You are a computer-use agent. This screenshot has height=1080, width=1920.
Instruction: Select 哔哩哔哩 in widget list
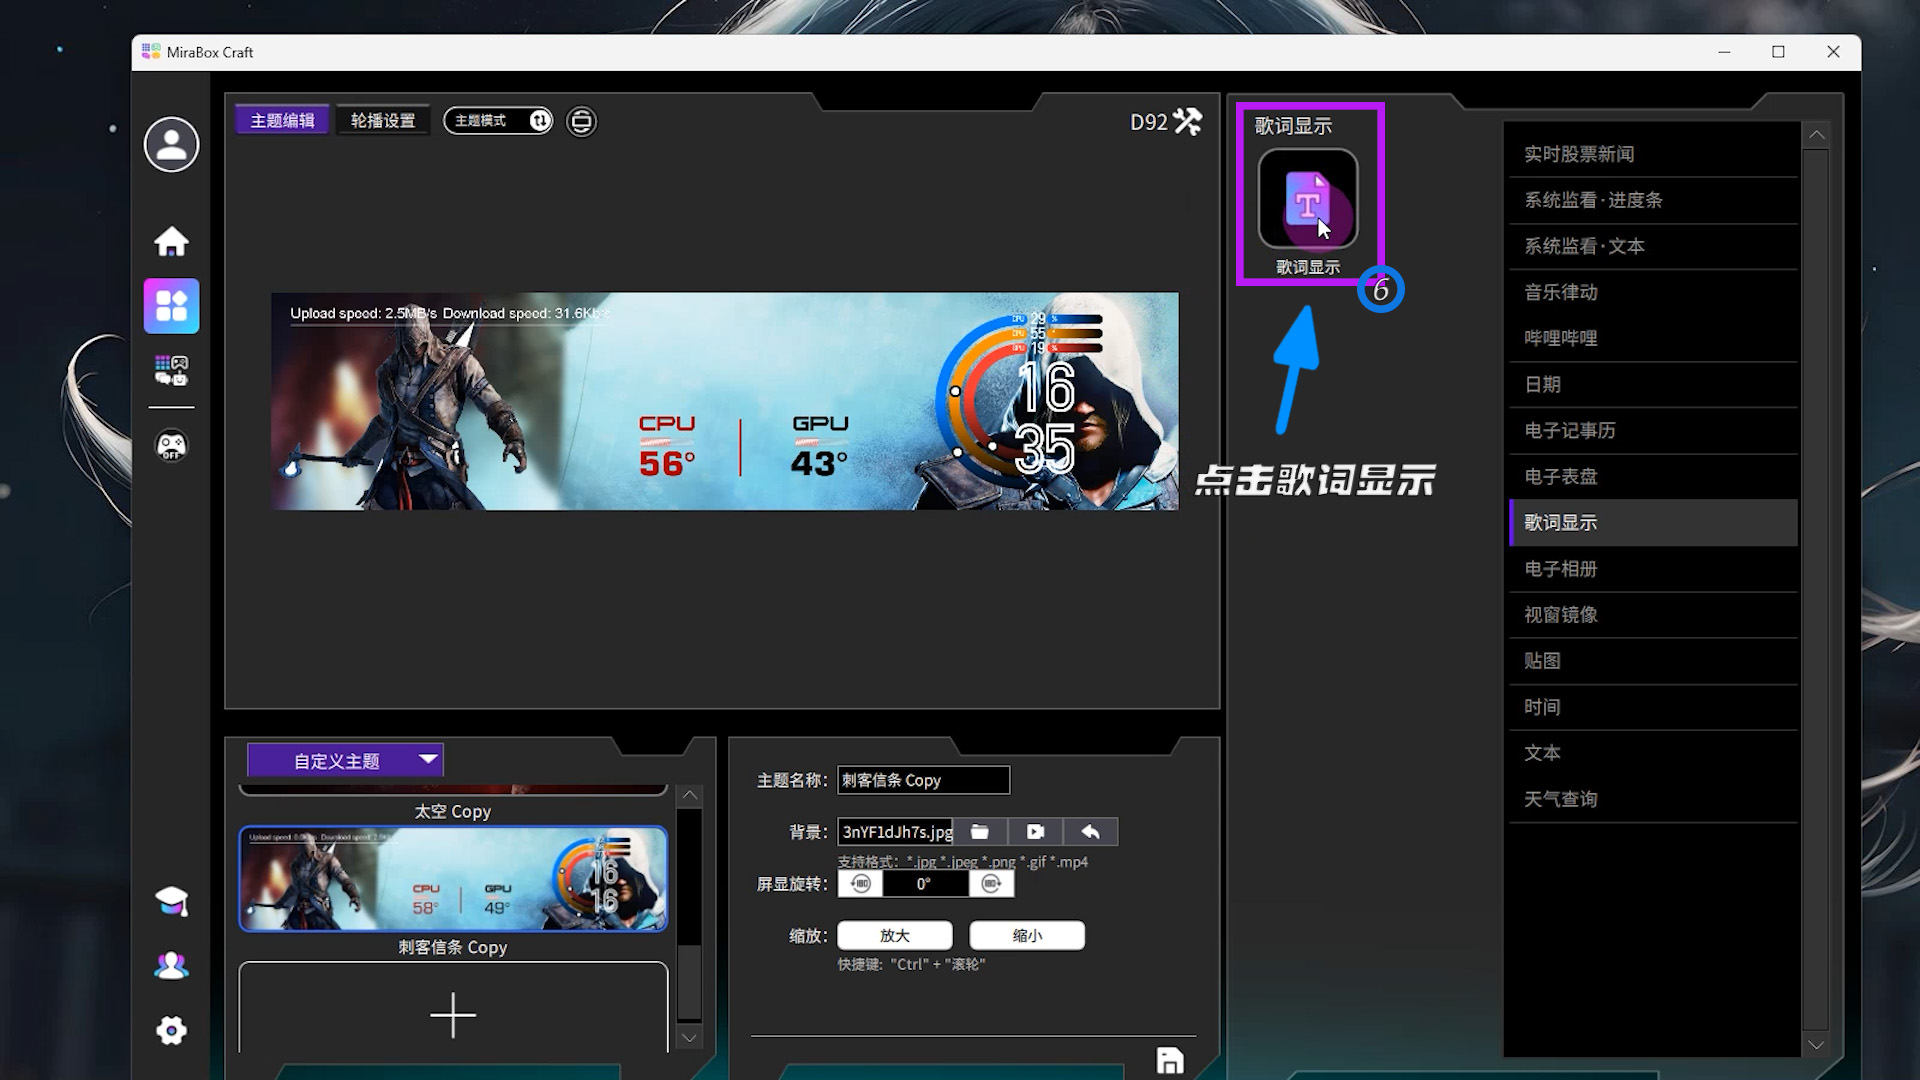pyautogui.click(x=1653, y=338)
